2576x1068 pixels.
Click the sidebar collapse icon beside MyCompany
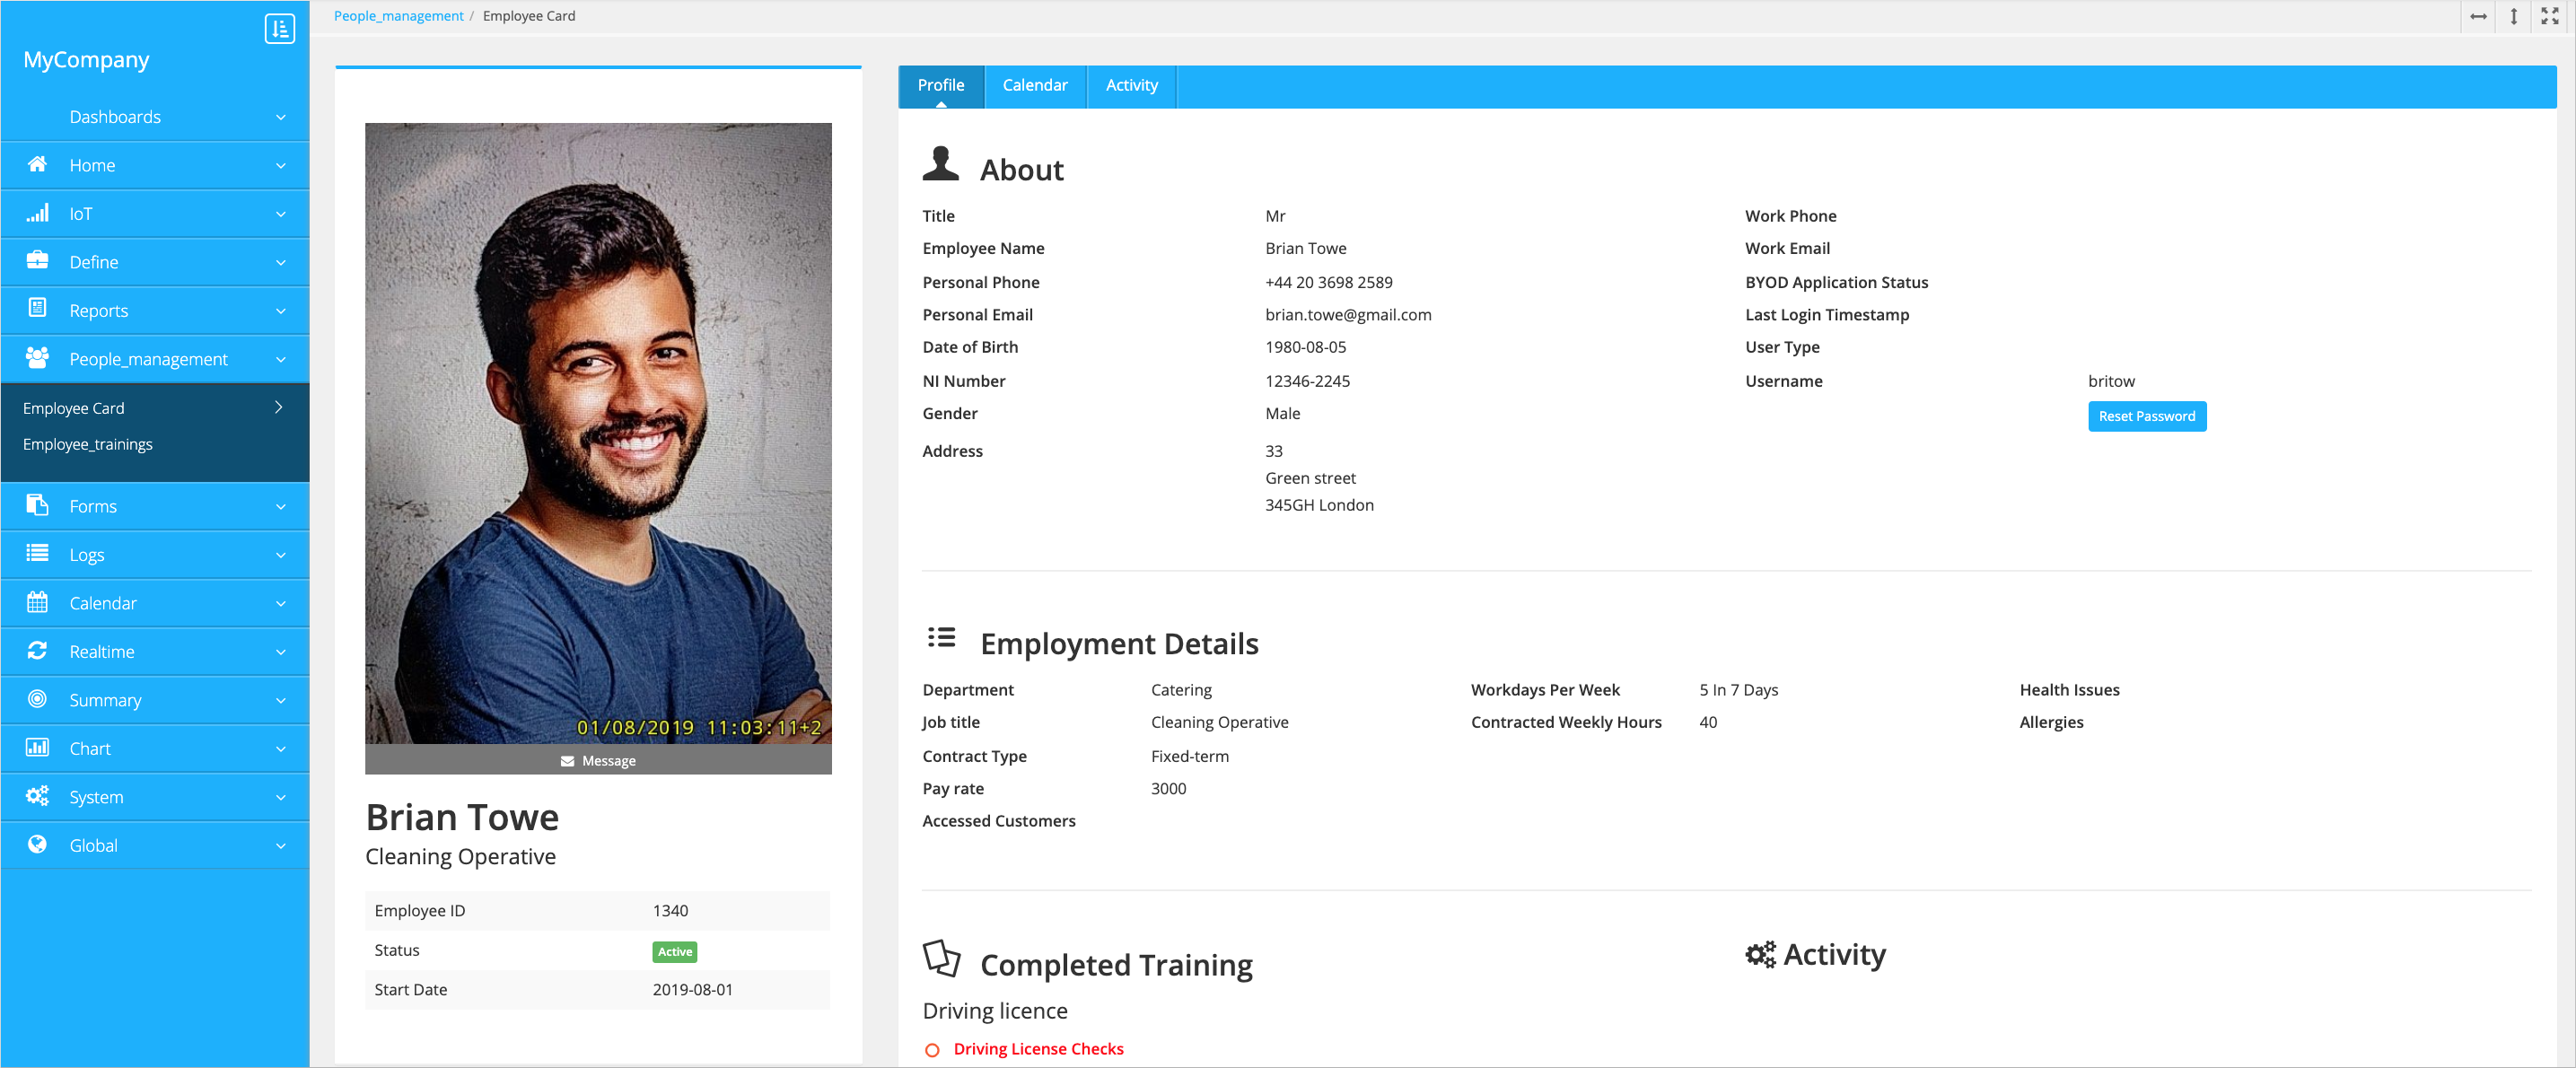pyautogui.click(x=279, y=29)
